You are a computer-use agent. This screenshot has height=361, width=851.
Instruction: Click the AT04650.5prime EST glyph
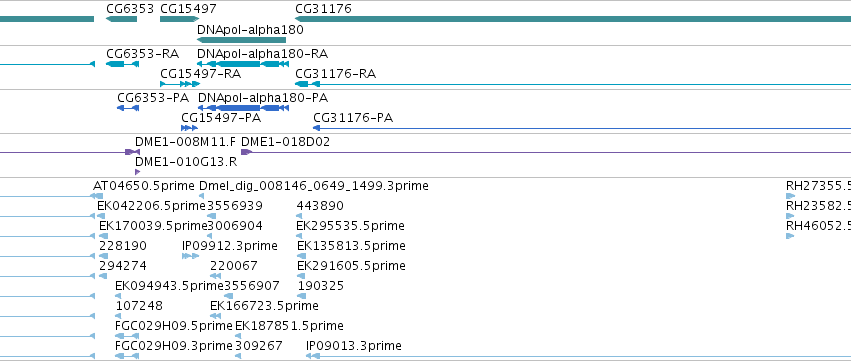[x=98, y=196]
